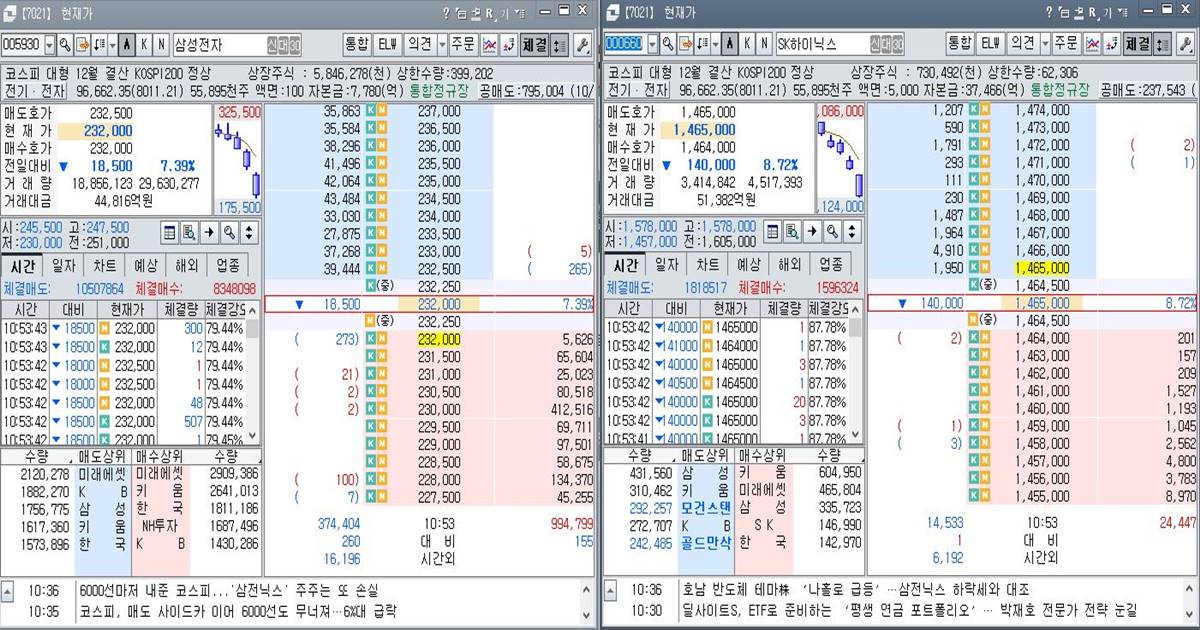Open wrench settings icon in SK Hynix window
The height and width of the screenshot is (630, 1200).
click(1185, 45)
